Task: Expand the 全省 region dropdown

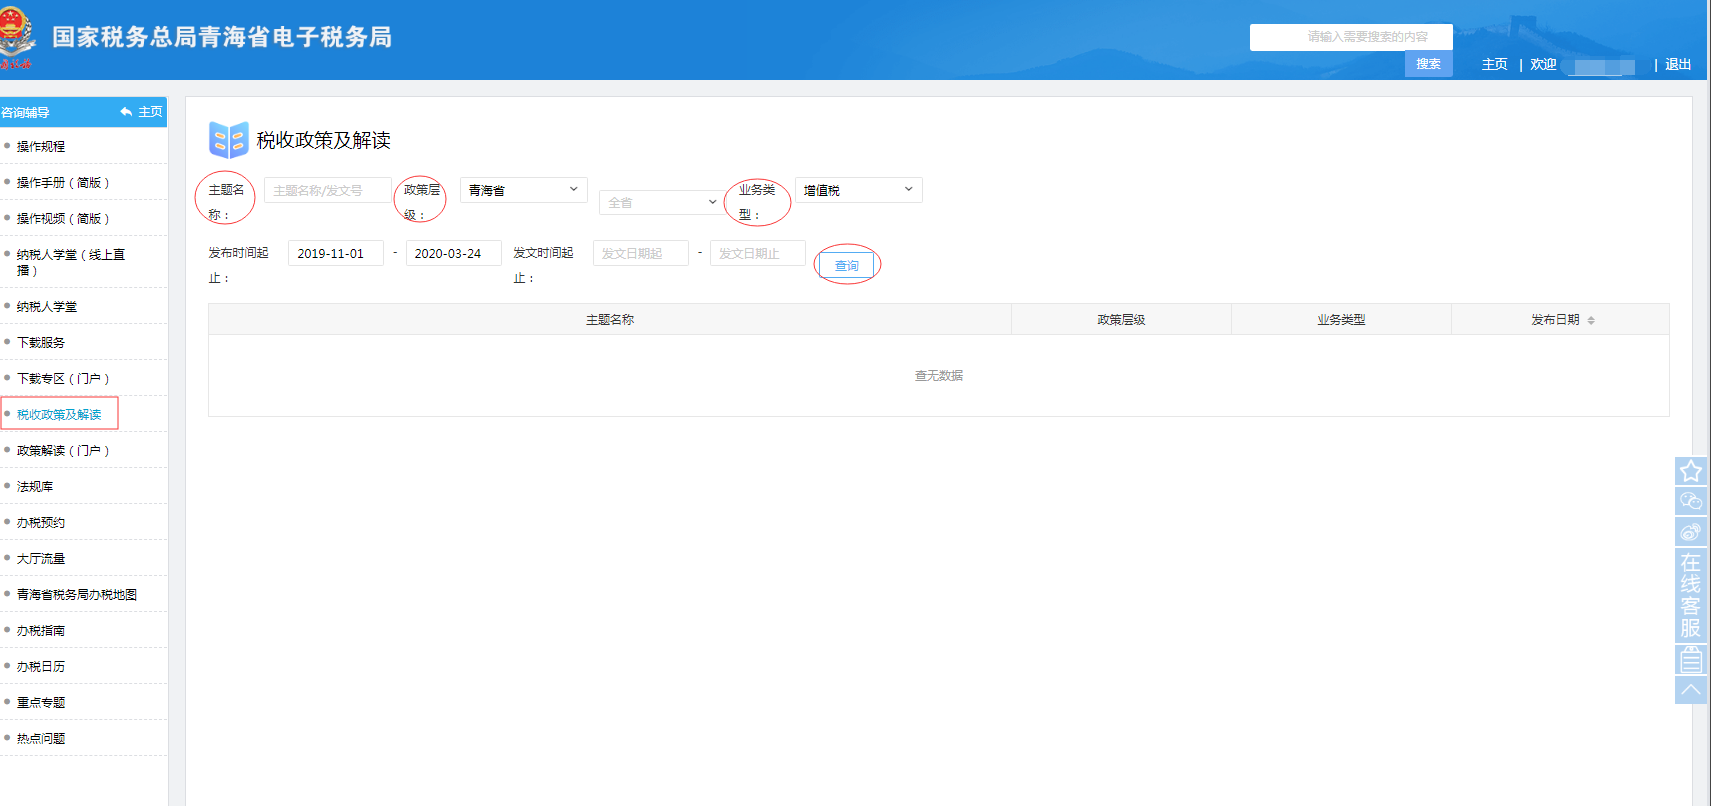Action: click(662, 203)
